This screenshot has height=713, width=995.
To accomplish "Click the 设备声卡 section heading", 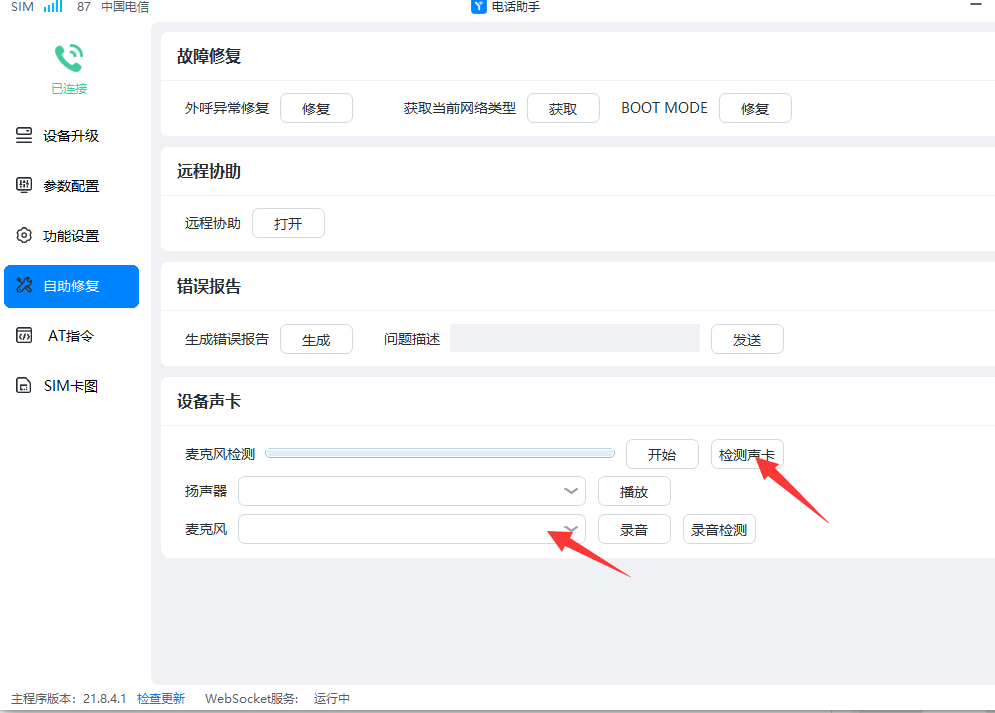I will click(209, 401).
